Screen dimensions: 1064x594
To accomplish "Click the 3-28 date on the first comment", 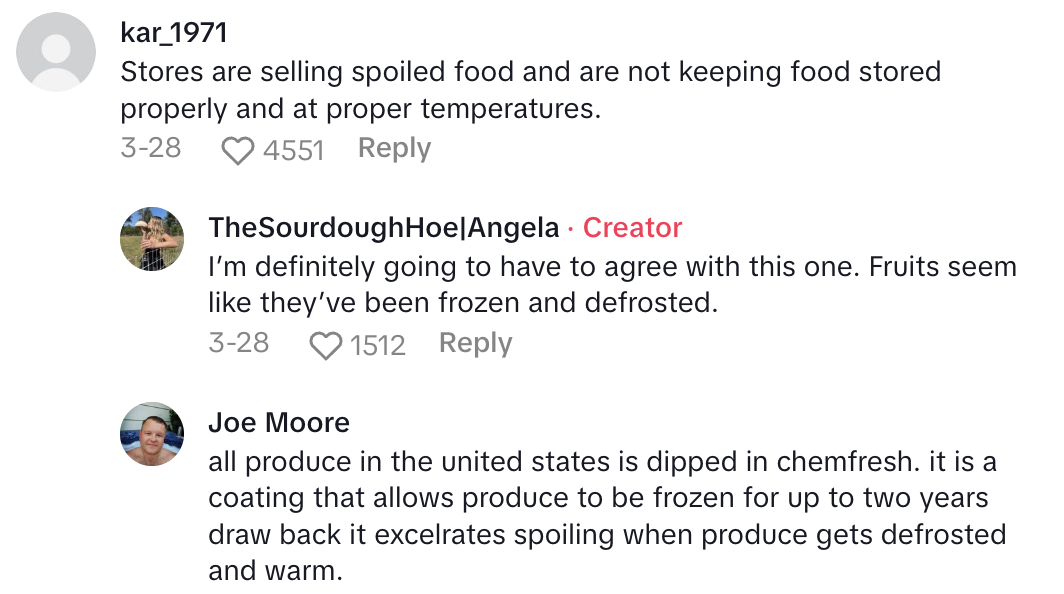I will coord(150,148).
